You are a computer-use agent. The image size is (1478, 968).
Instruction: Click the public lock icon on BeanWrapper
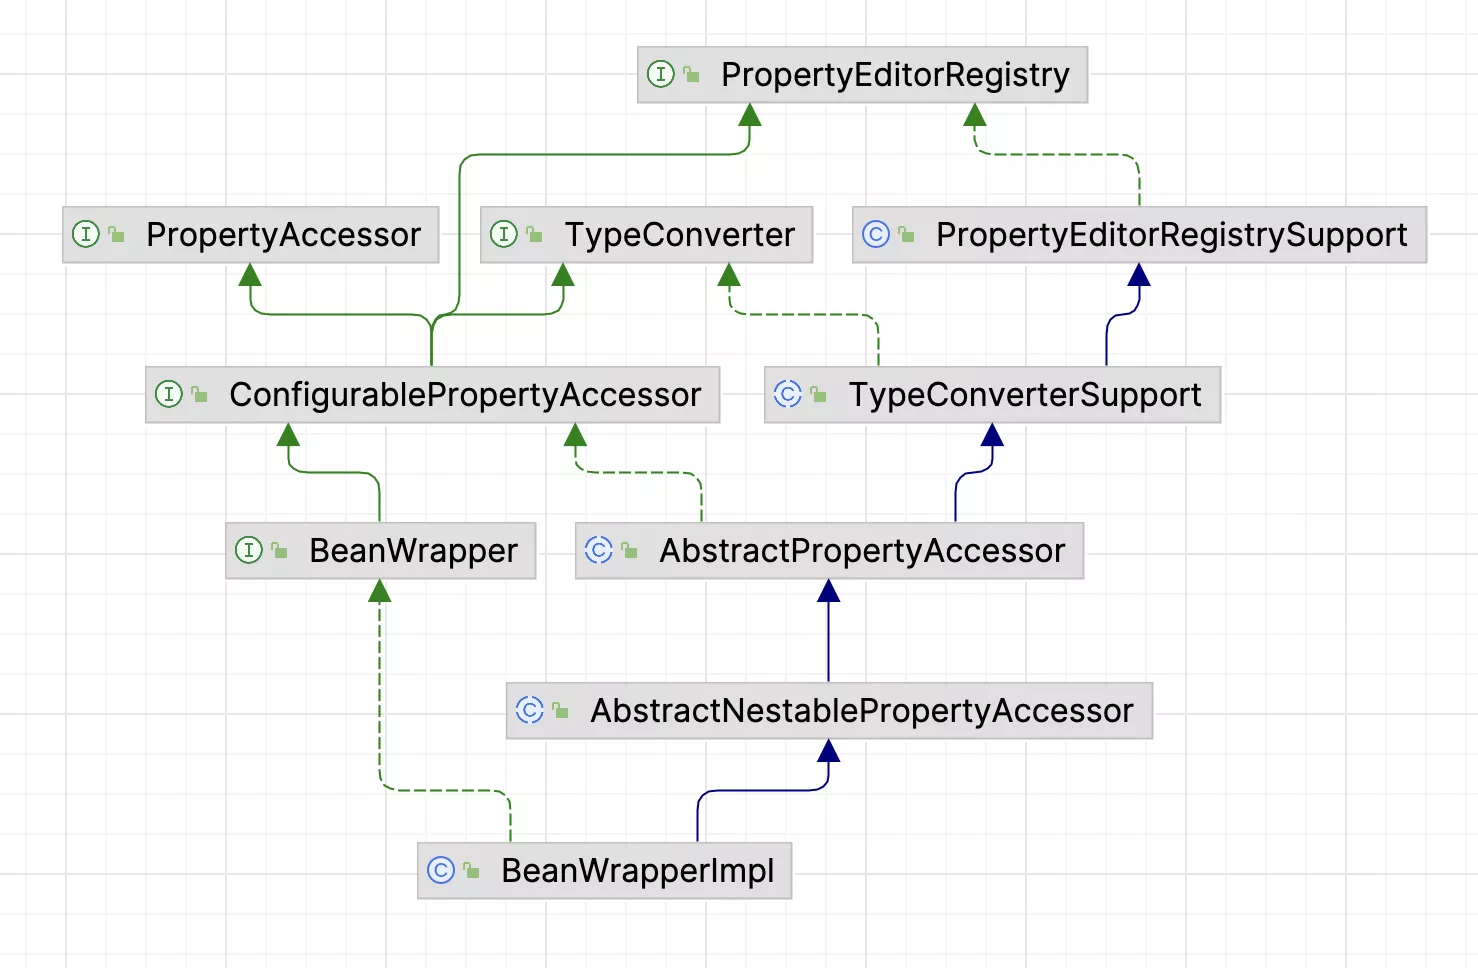280,550
